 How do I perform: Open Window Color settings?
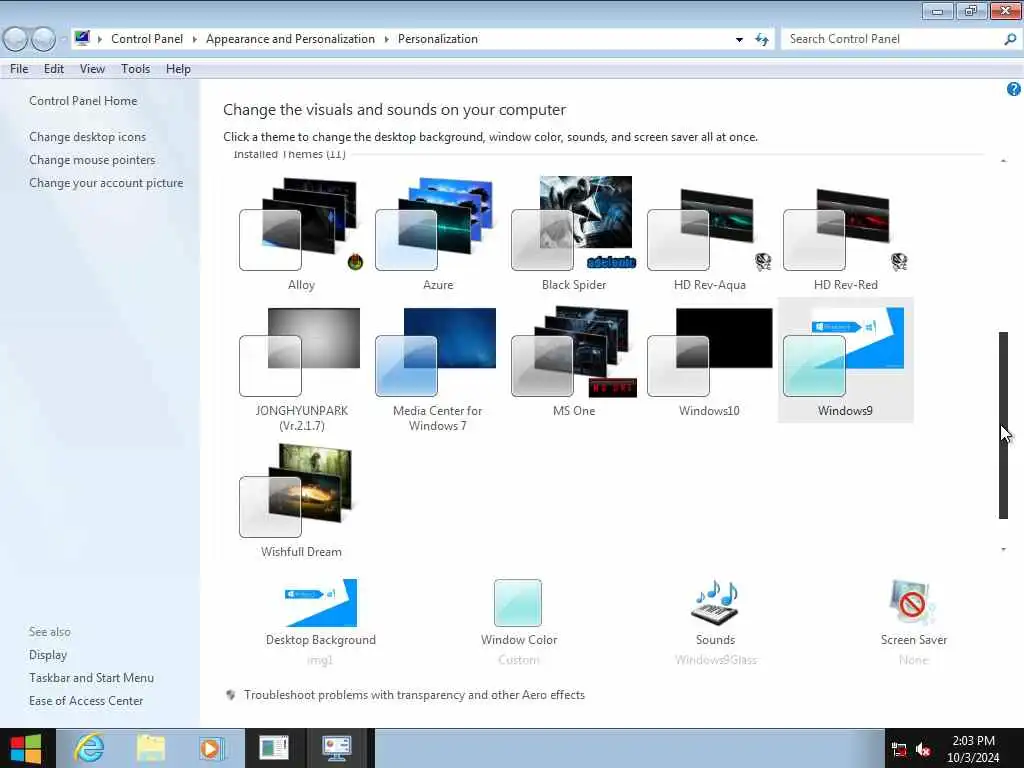tap(519, 622)
